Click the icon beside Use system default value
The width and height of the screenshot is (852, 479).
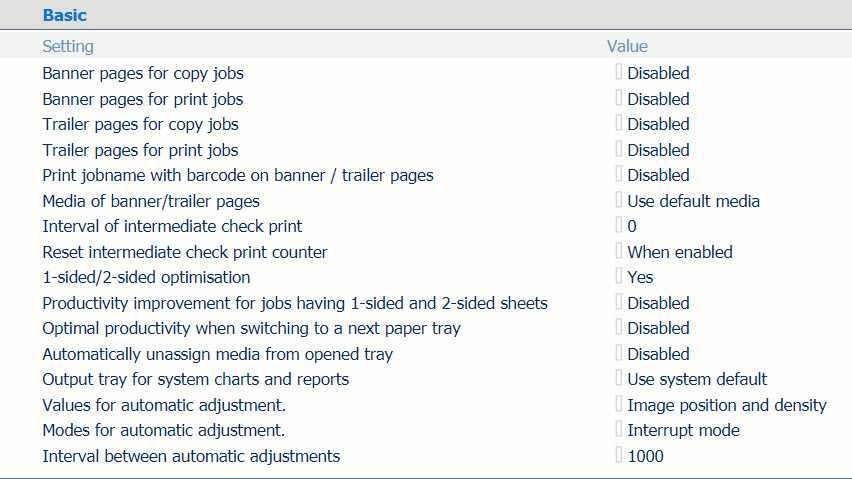619,378
